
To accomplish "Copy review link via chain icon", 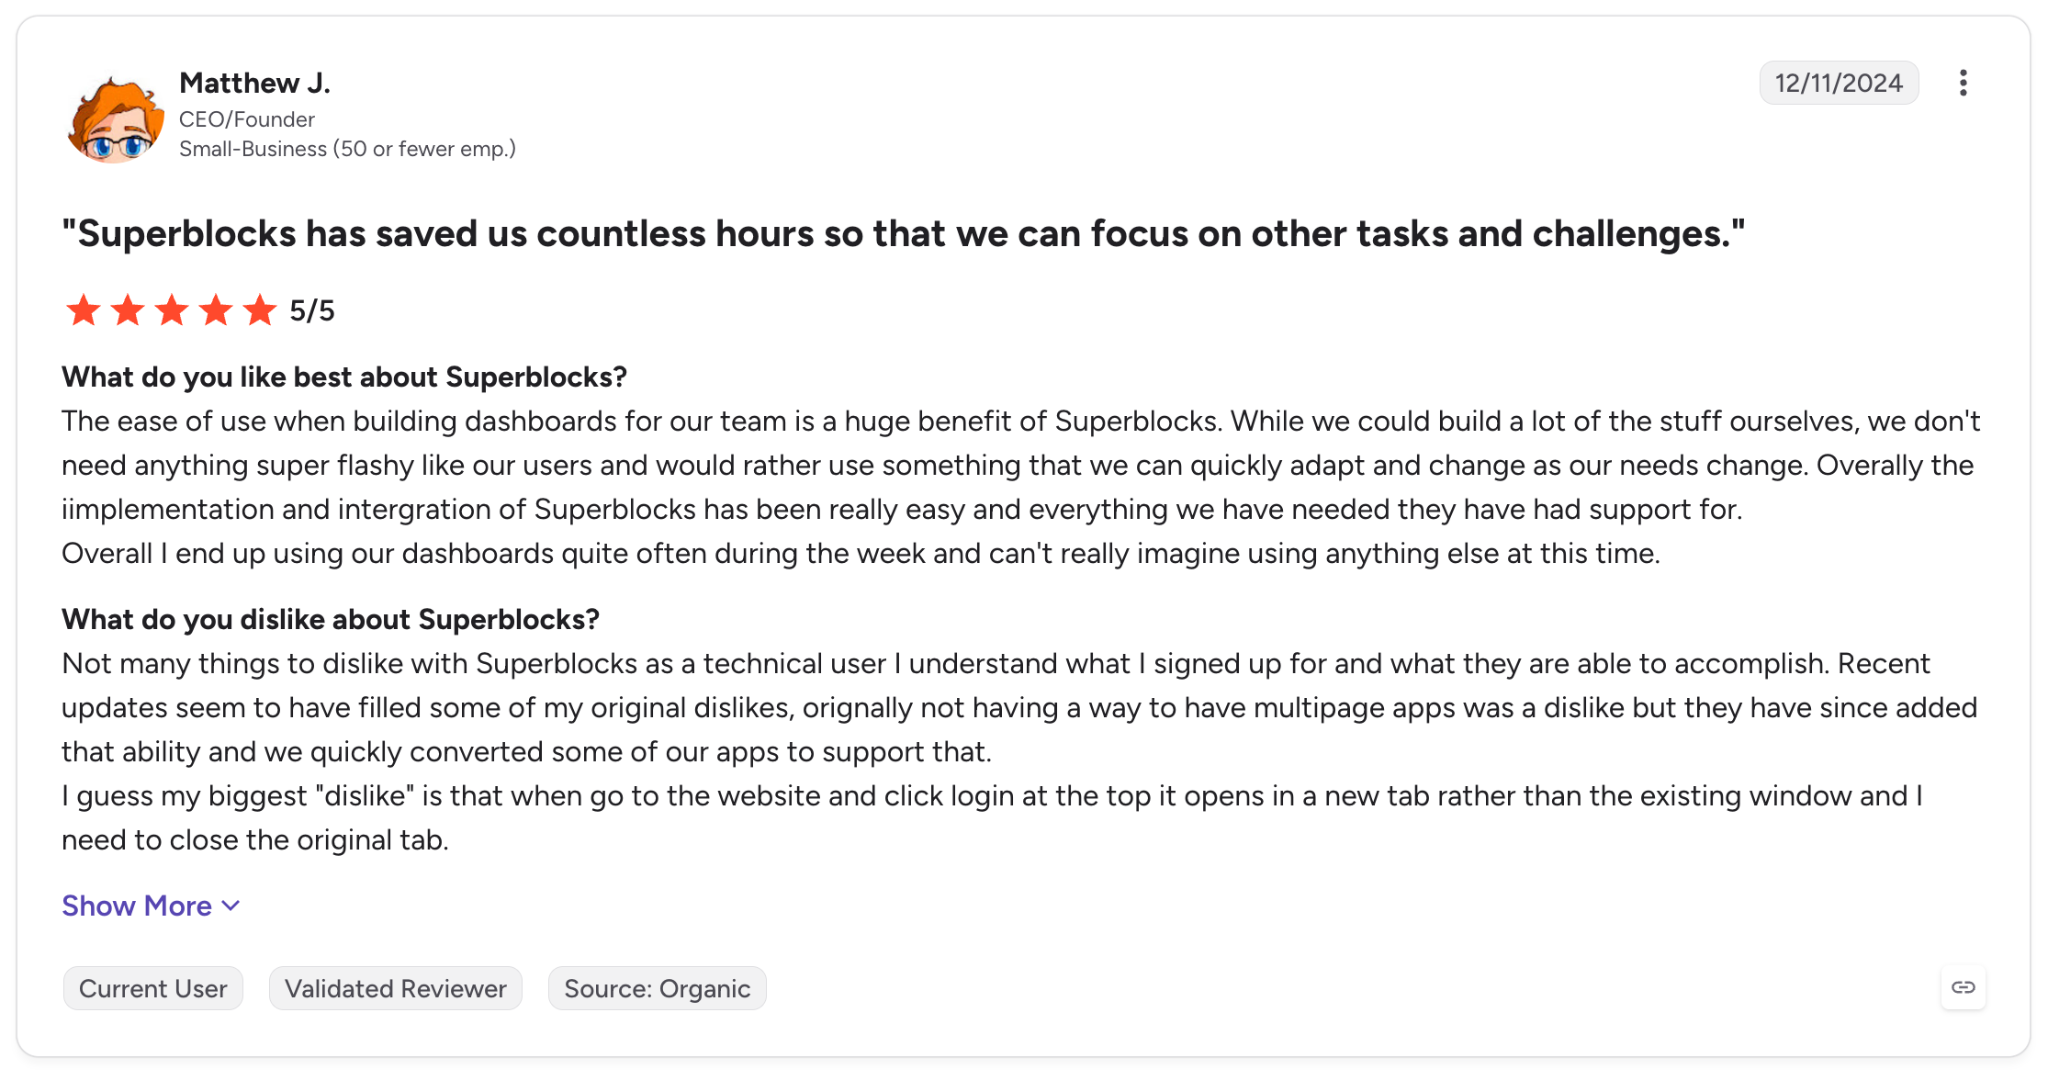I will coord(1963,988).
